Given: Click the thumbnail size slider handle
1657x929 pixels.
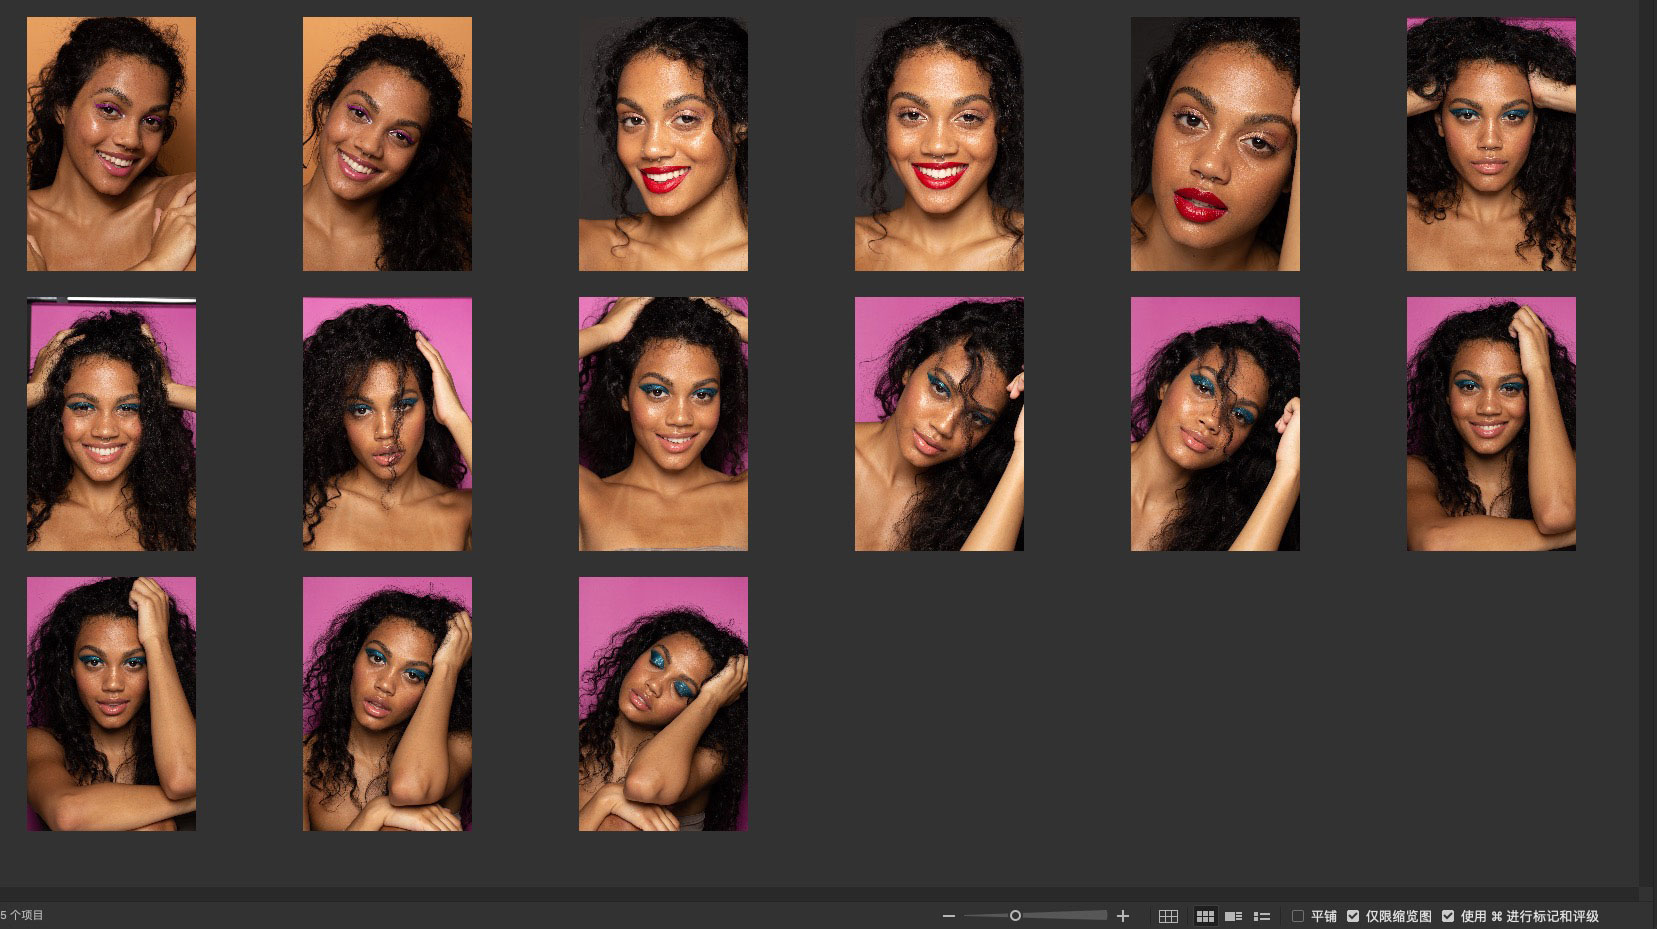Looking at the screenshot, I should 1015,916.
